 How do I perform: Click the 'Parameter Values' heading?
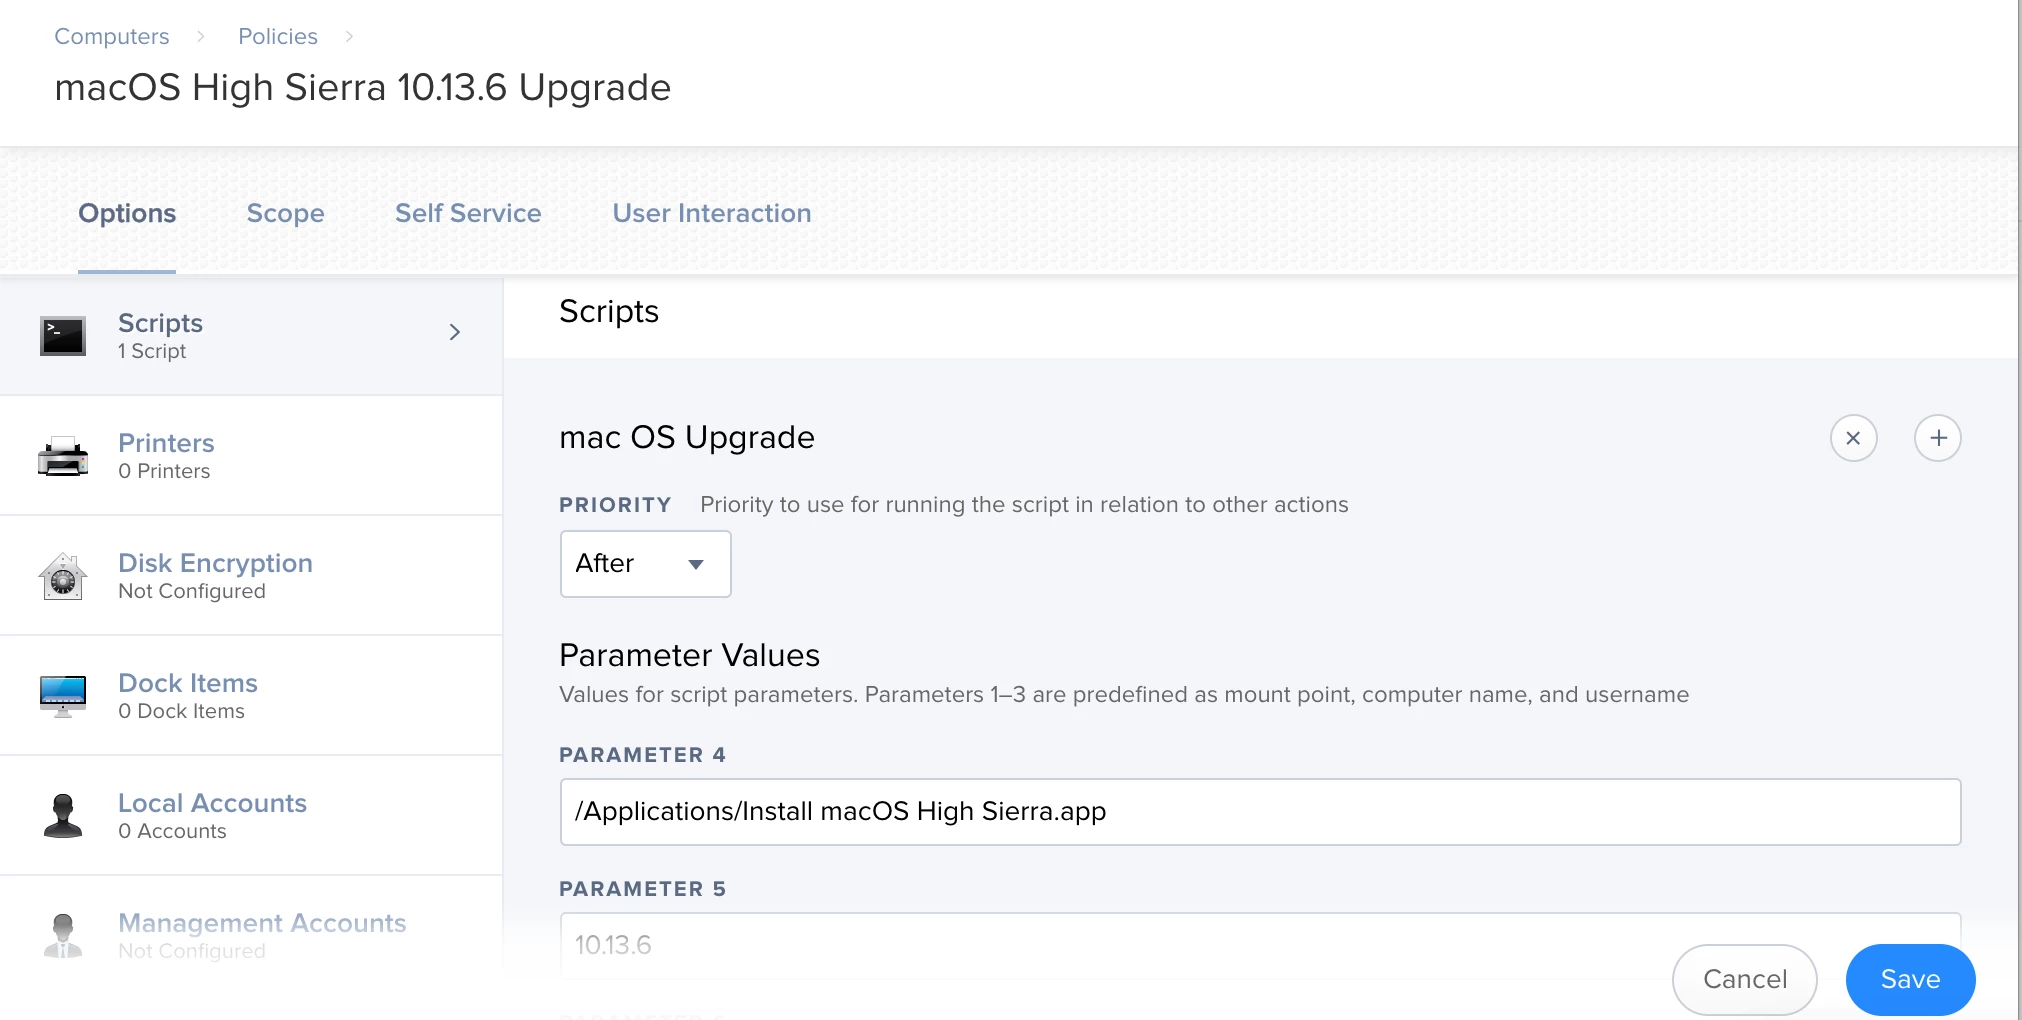[x=689, y=655]
